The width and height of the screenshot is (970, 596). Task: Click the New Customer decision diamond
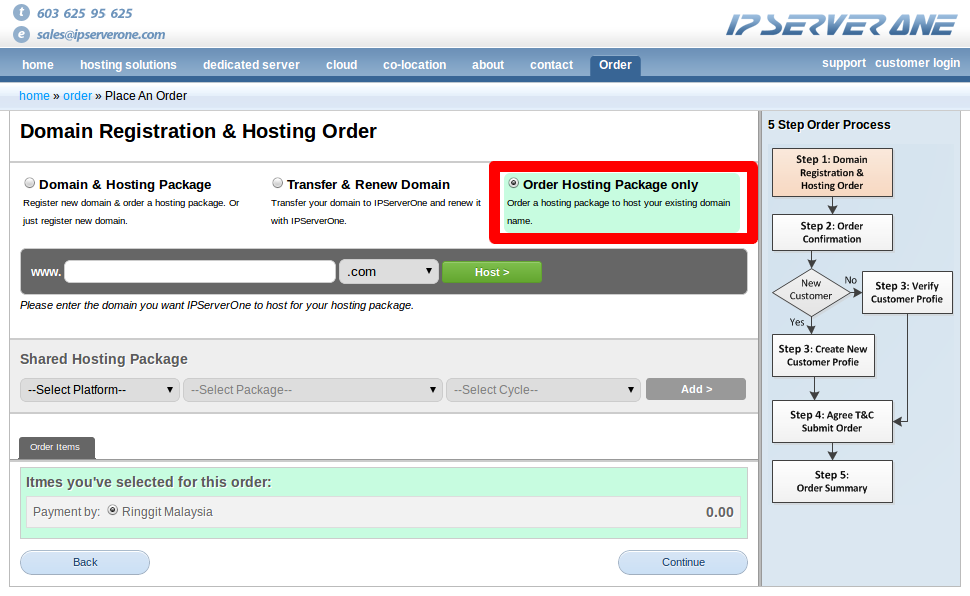(x=811, y=293)
